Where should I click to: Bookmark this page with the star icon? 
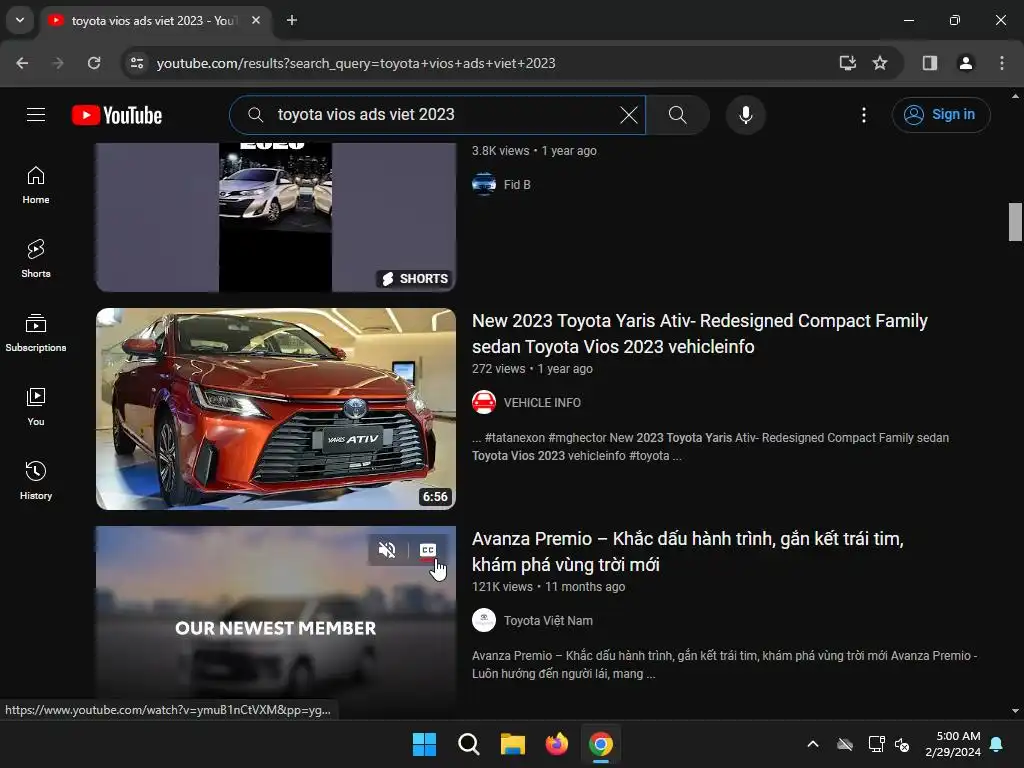pyautogui.click(x=880, y=63)
